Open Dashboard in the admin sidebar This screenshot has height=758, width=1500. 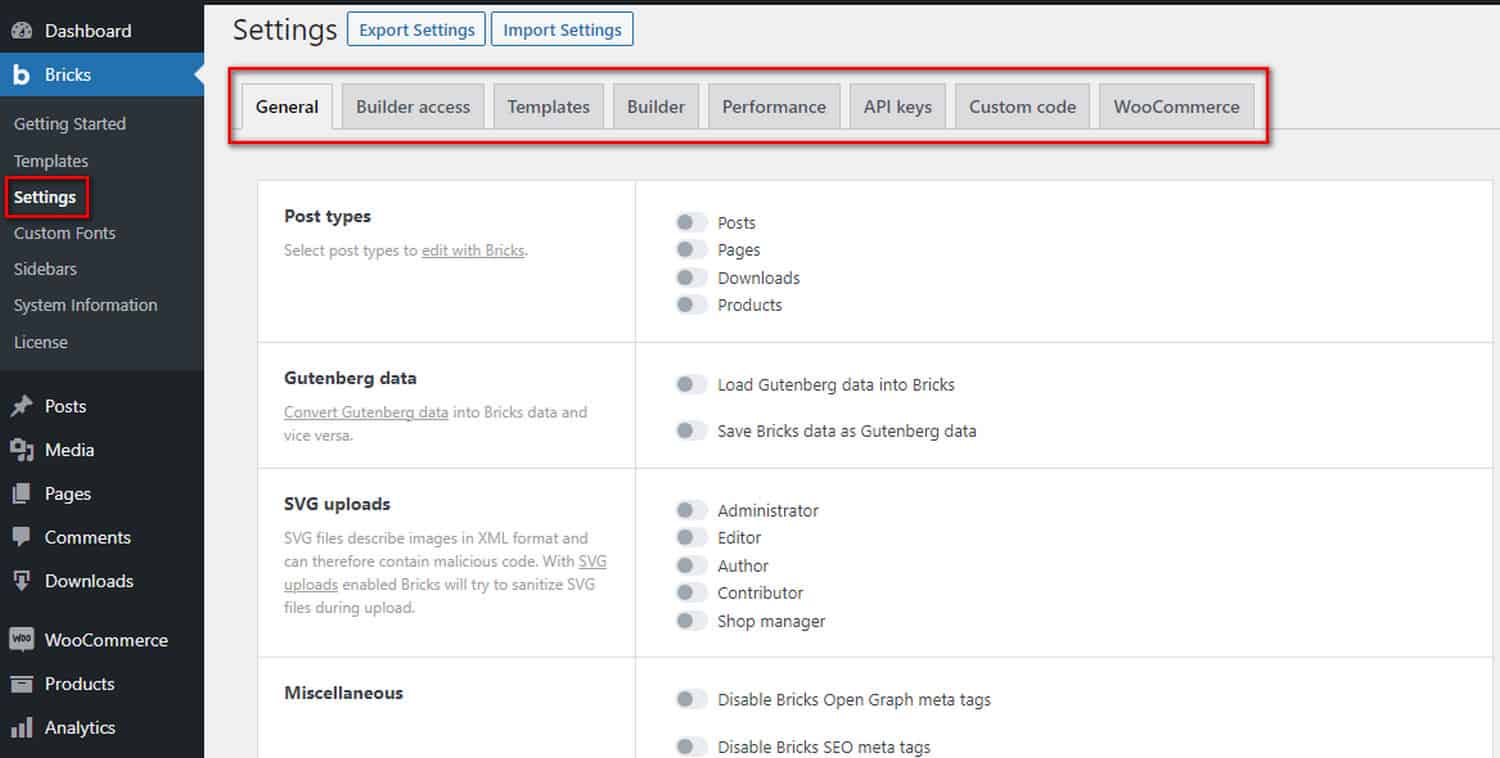click(x=102, y=31)
